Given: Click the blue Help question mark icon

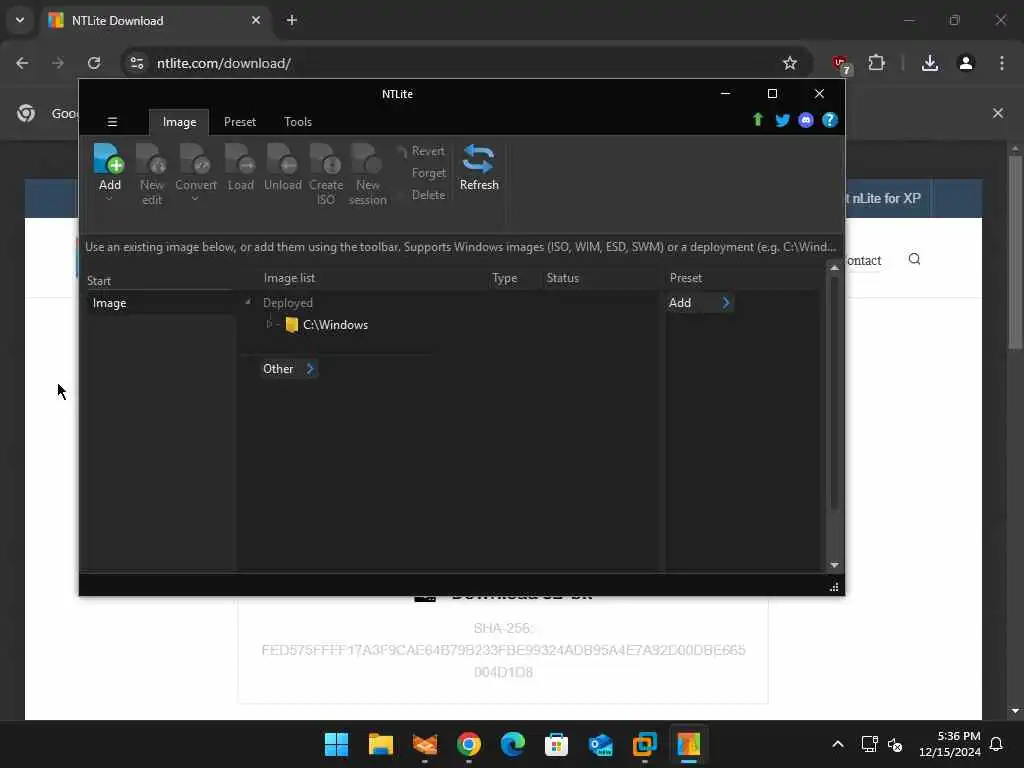Looking at the screenshot, I should pos(829,120).
